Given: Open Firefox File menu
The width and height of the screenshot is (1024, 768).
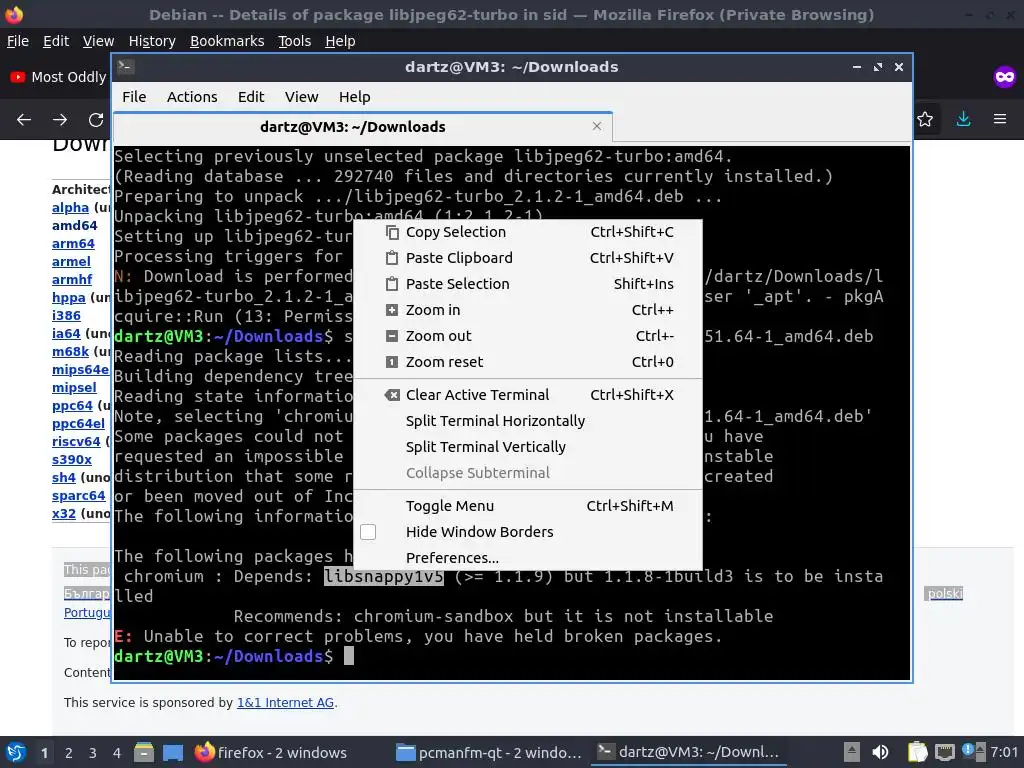Looking at the screenshot, I should (x=18, y=41).
